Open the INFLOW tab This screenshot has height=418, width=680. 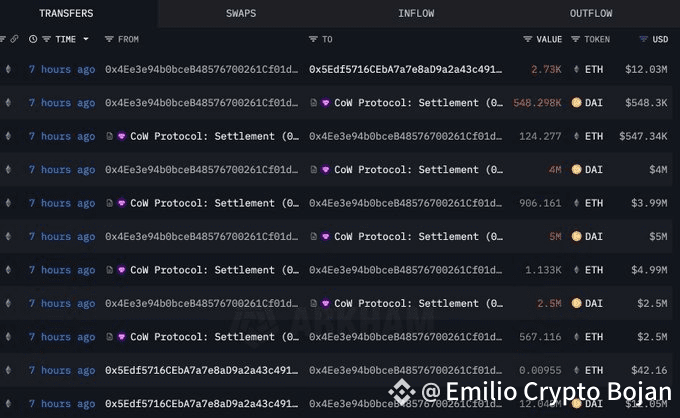(416, 14)
